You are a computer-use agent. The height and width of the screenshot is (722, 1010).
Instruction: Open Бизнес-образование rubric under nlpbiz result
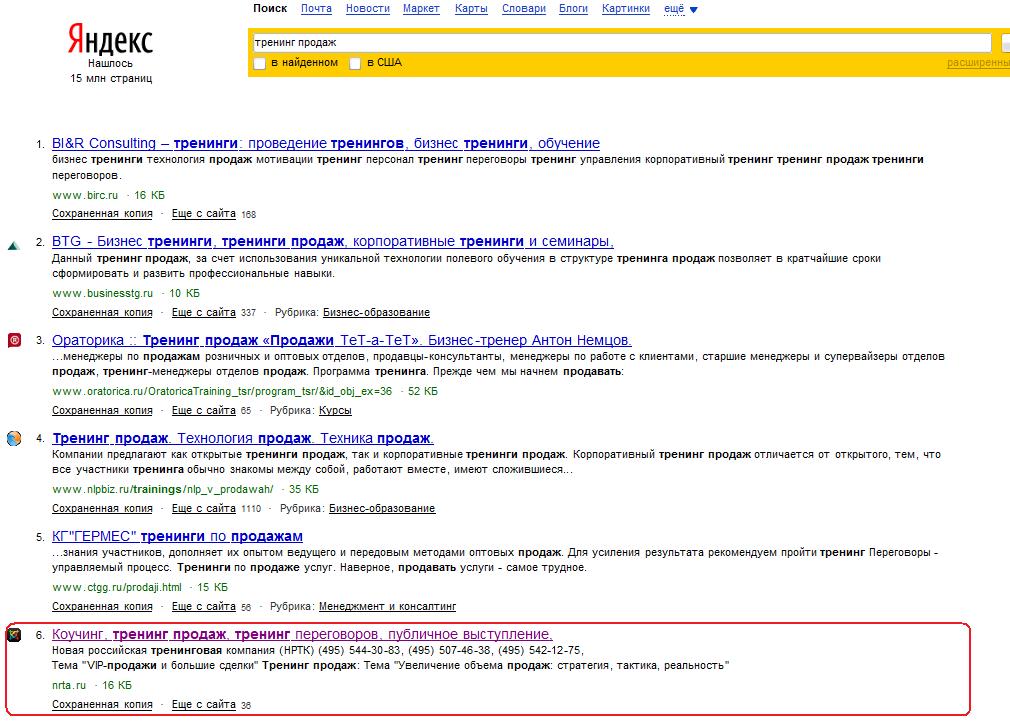coord(382,508)
